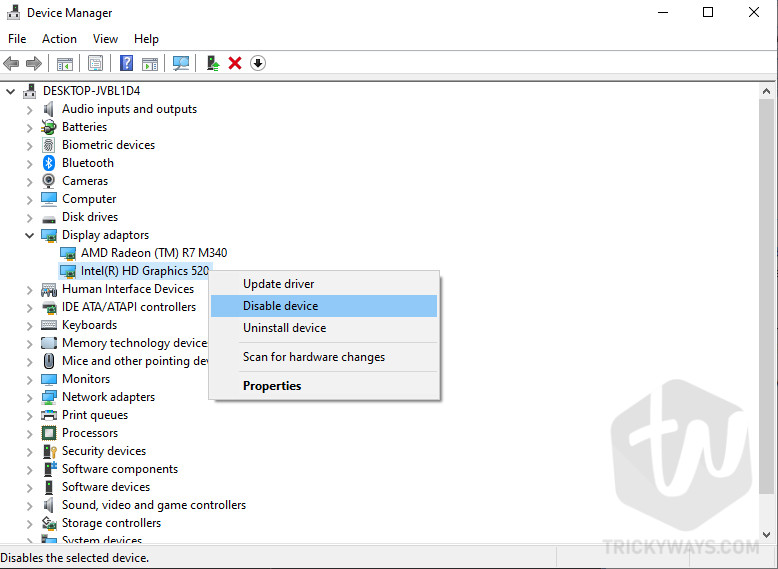
Task: Expand the Disk drives category
Action: (x=29, y=218)
